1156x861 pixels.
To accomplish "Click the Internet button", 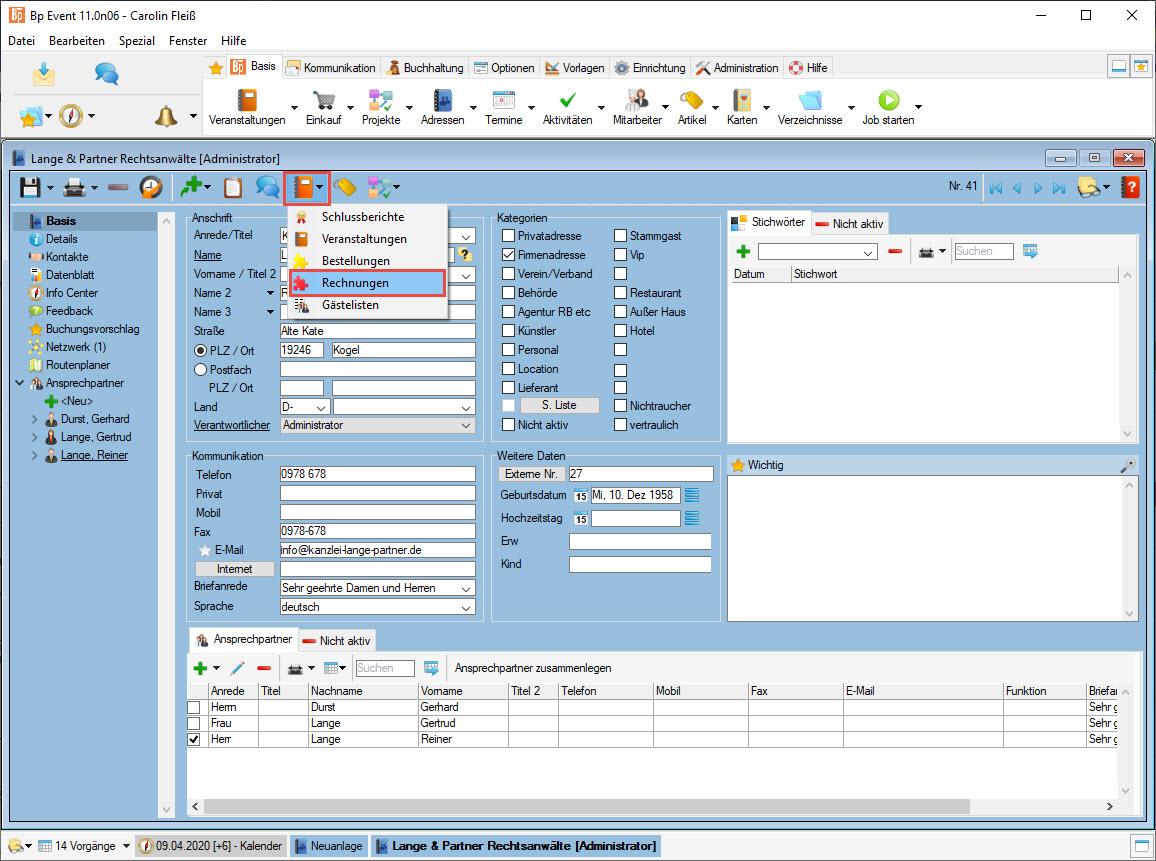I will [235, 569].
